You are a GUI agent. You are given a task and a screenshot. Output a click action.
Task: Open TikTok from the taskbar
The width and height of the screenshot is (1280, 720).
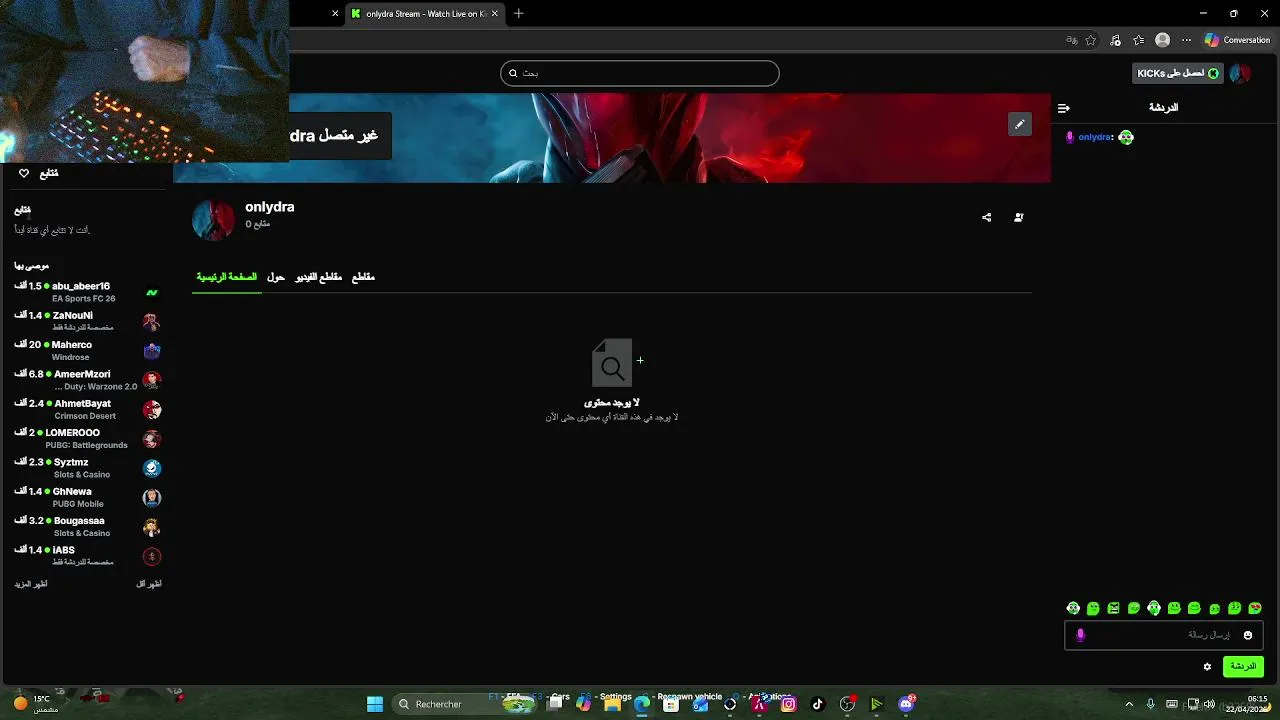point(817,704)
